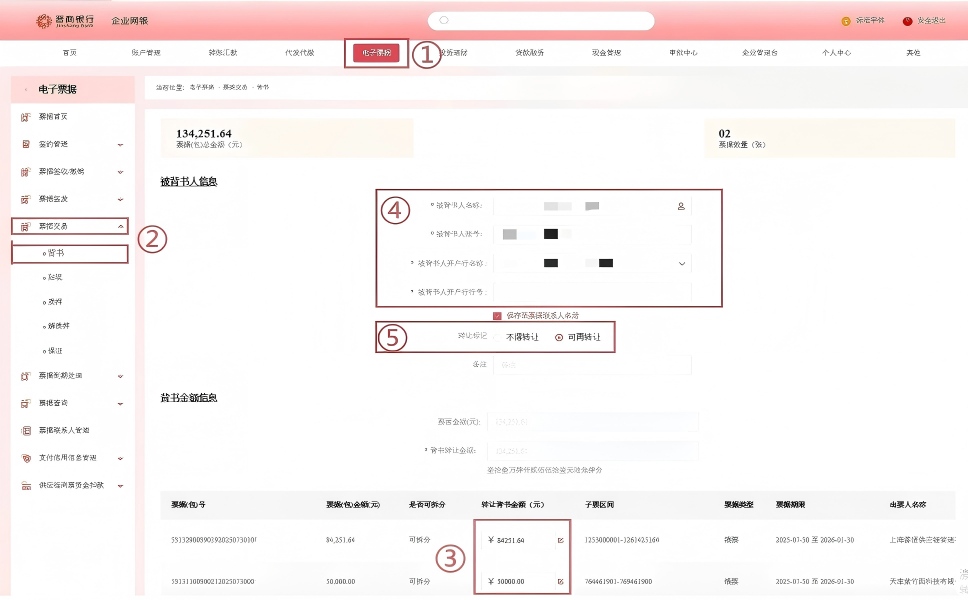Image resolution: width=968 pixels, height=600 pixels.
Task: Click the 票据联系人管理 sidebar icon
Action: [27, 430]
